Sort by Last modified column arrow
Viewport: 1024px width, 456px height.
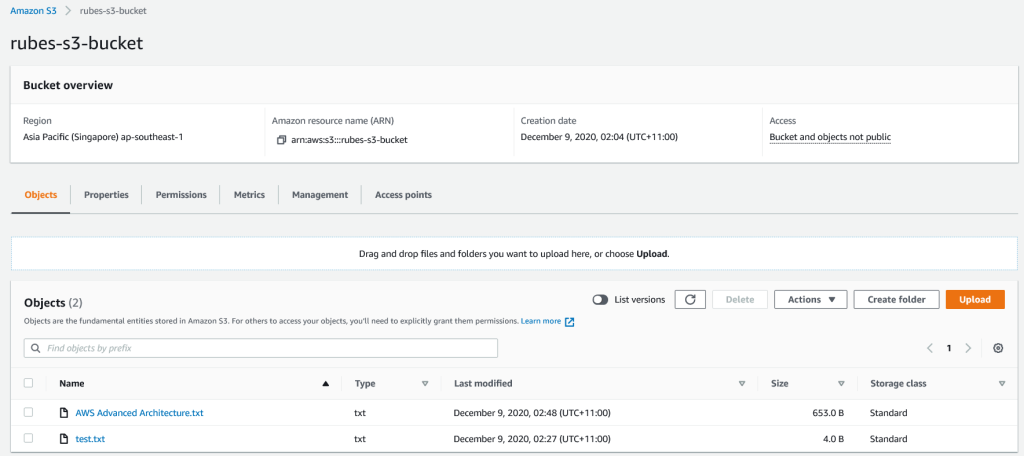tap(741, 383)
